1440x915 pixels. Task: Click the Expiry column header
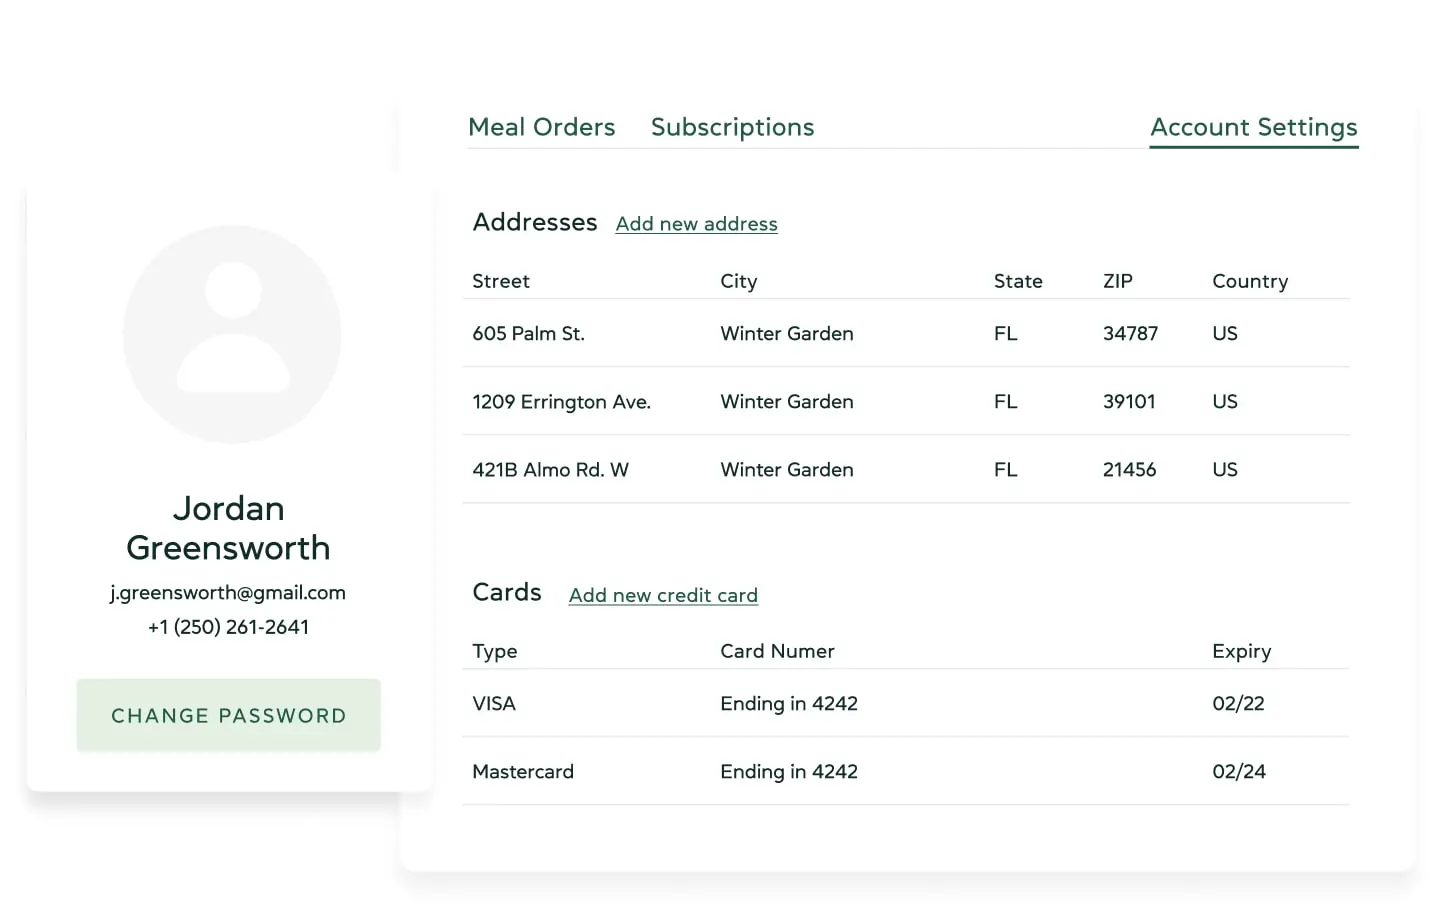pos(1242,651)
